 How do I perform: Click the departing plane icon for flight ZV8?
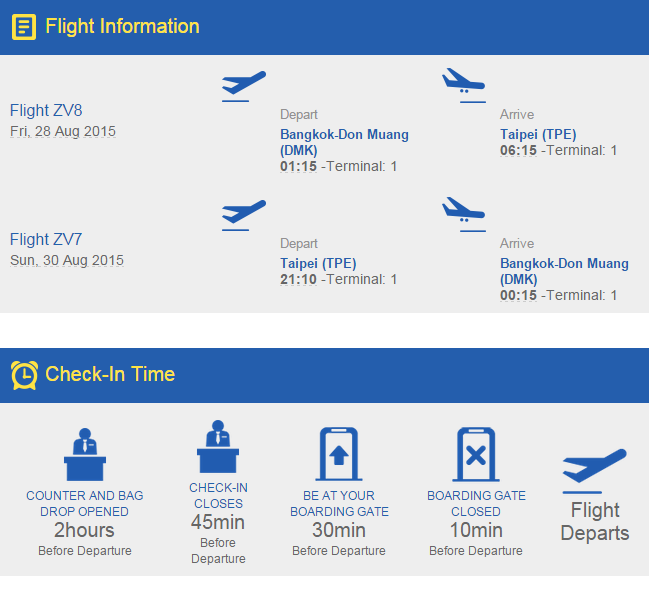click(243, 85)
